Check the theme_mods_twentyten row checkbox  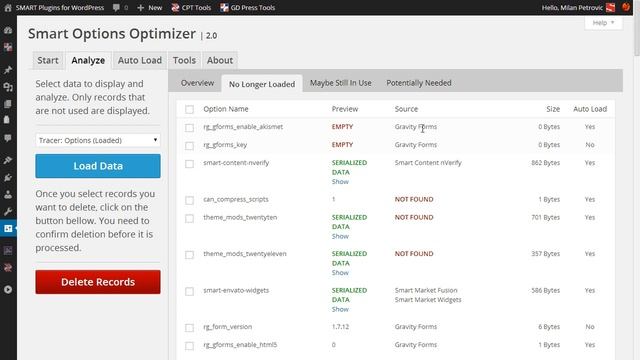tap(189, 218)
